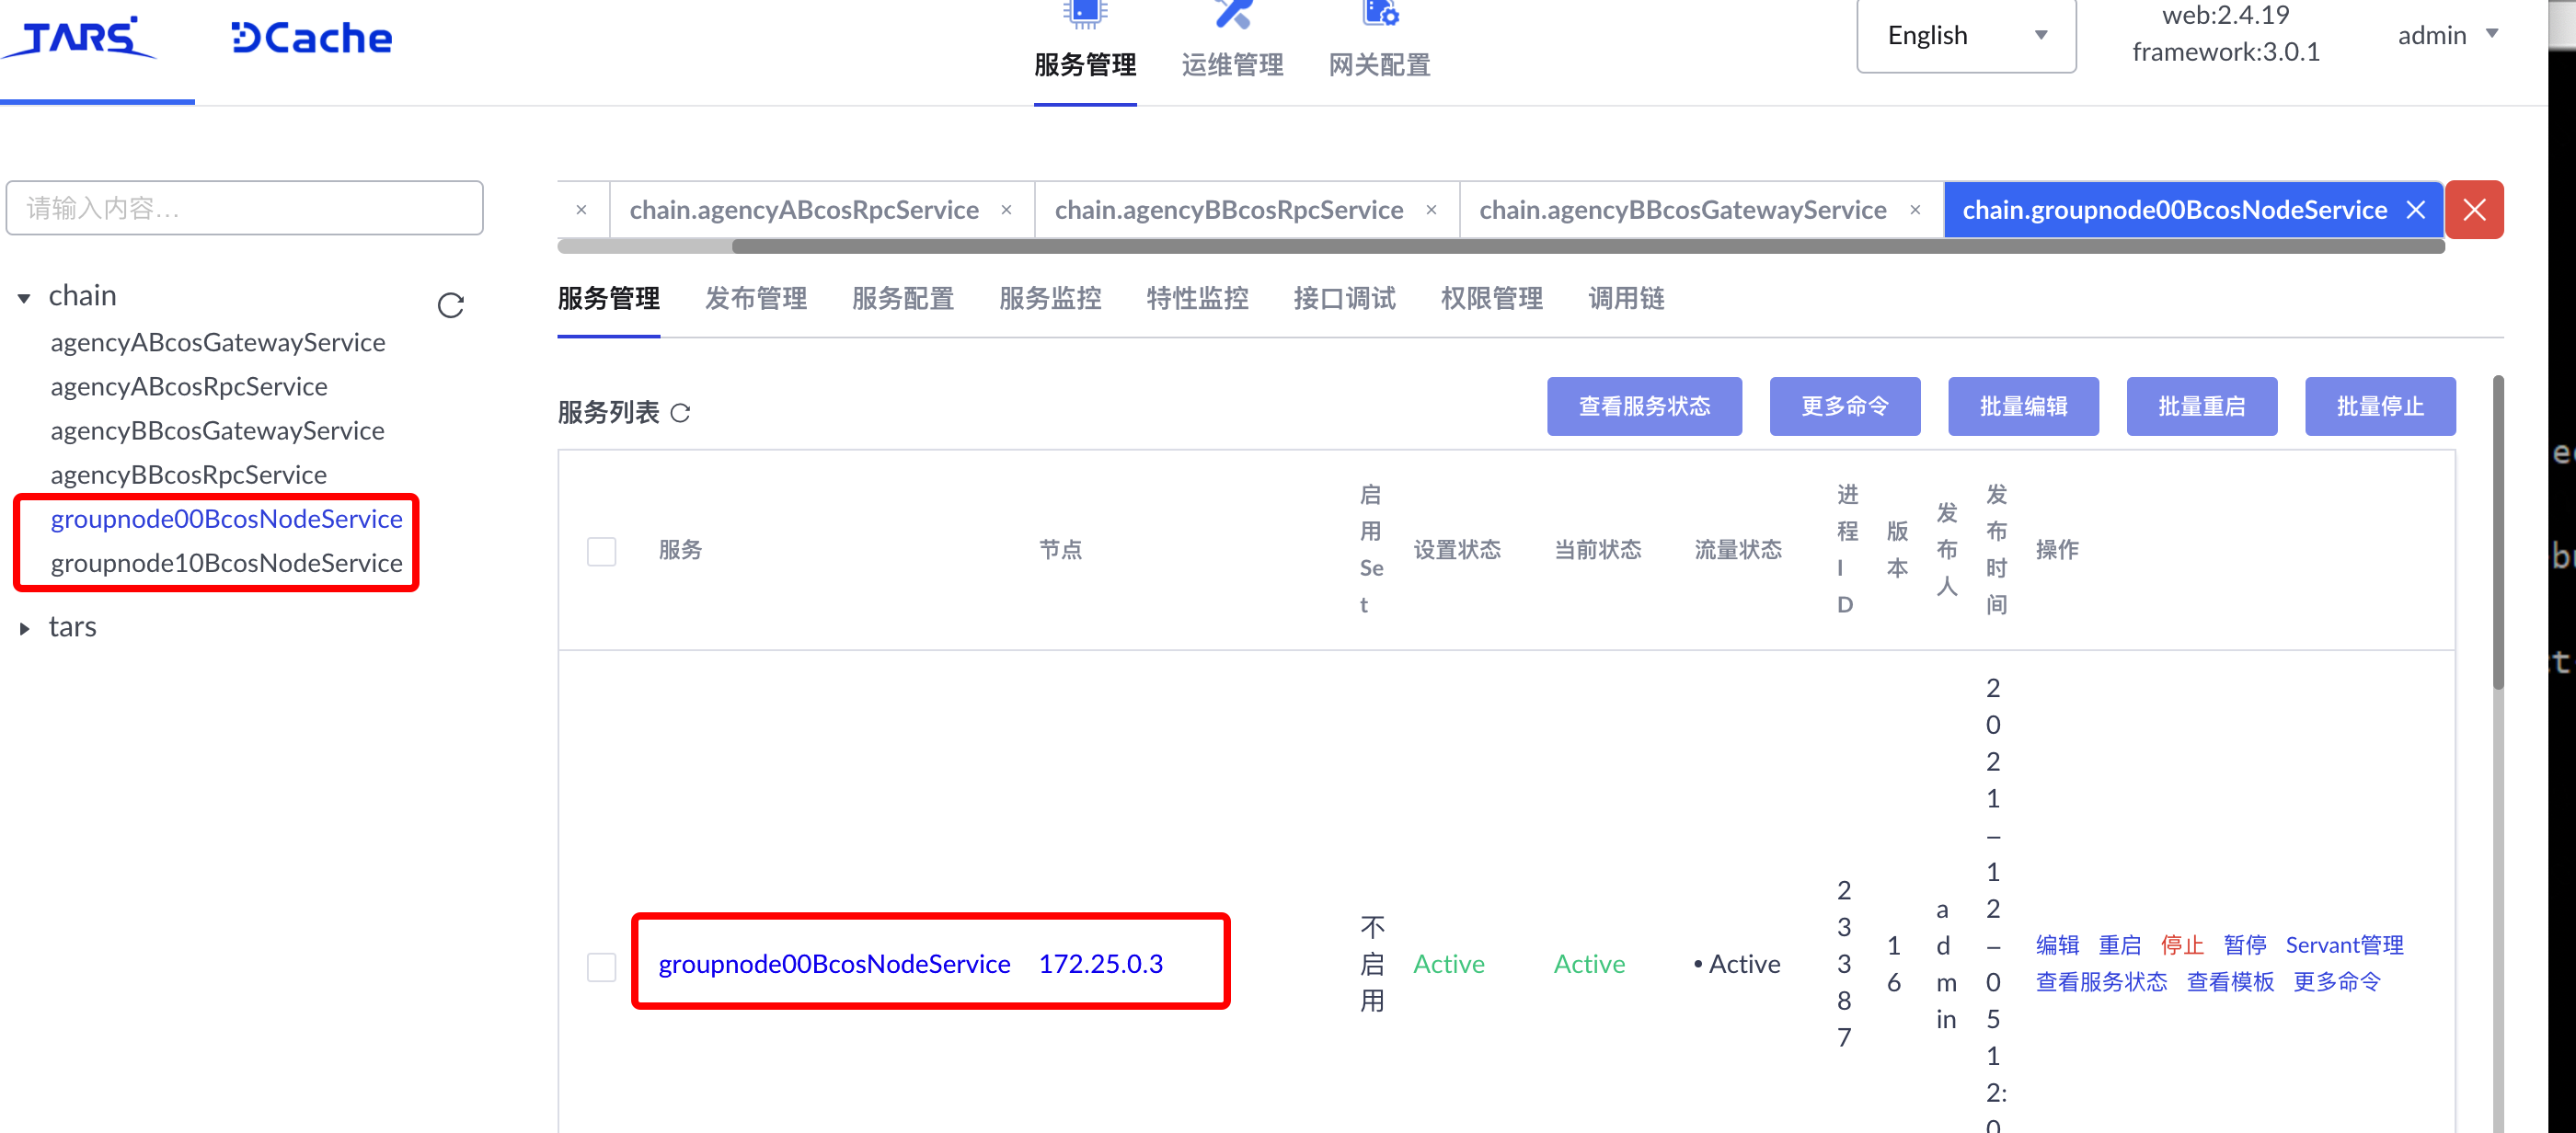Close the chain.agencyBBcosGatewayService tab
This screenshot has width=2576, height=1133.
click(1915, 210)
